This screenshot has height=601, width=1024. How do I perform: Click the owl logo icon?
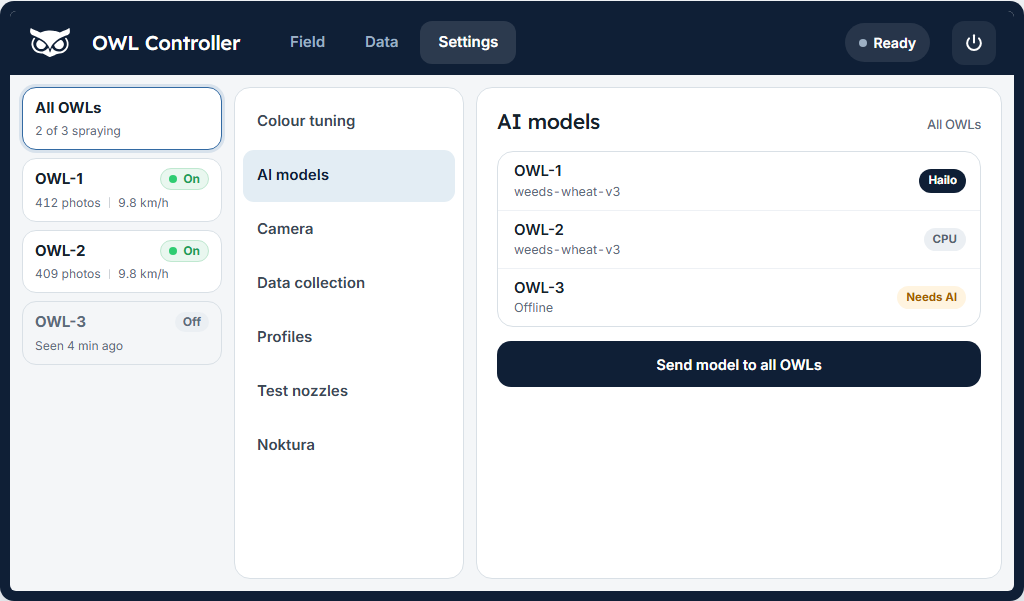click(50, 42)
